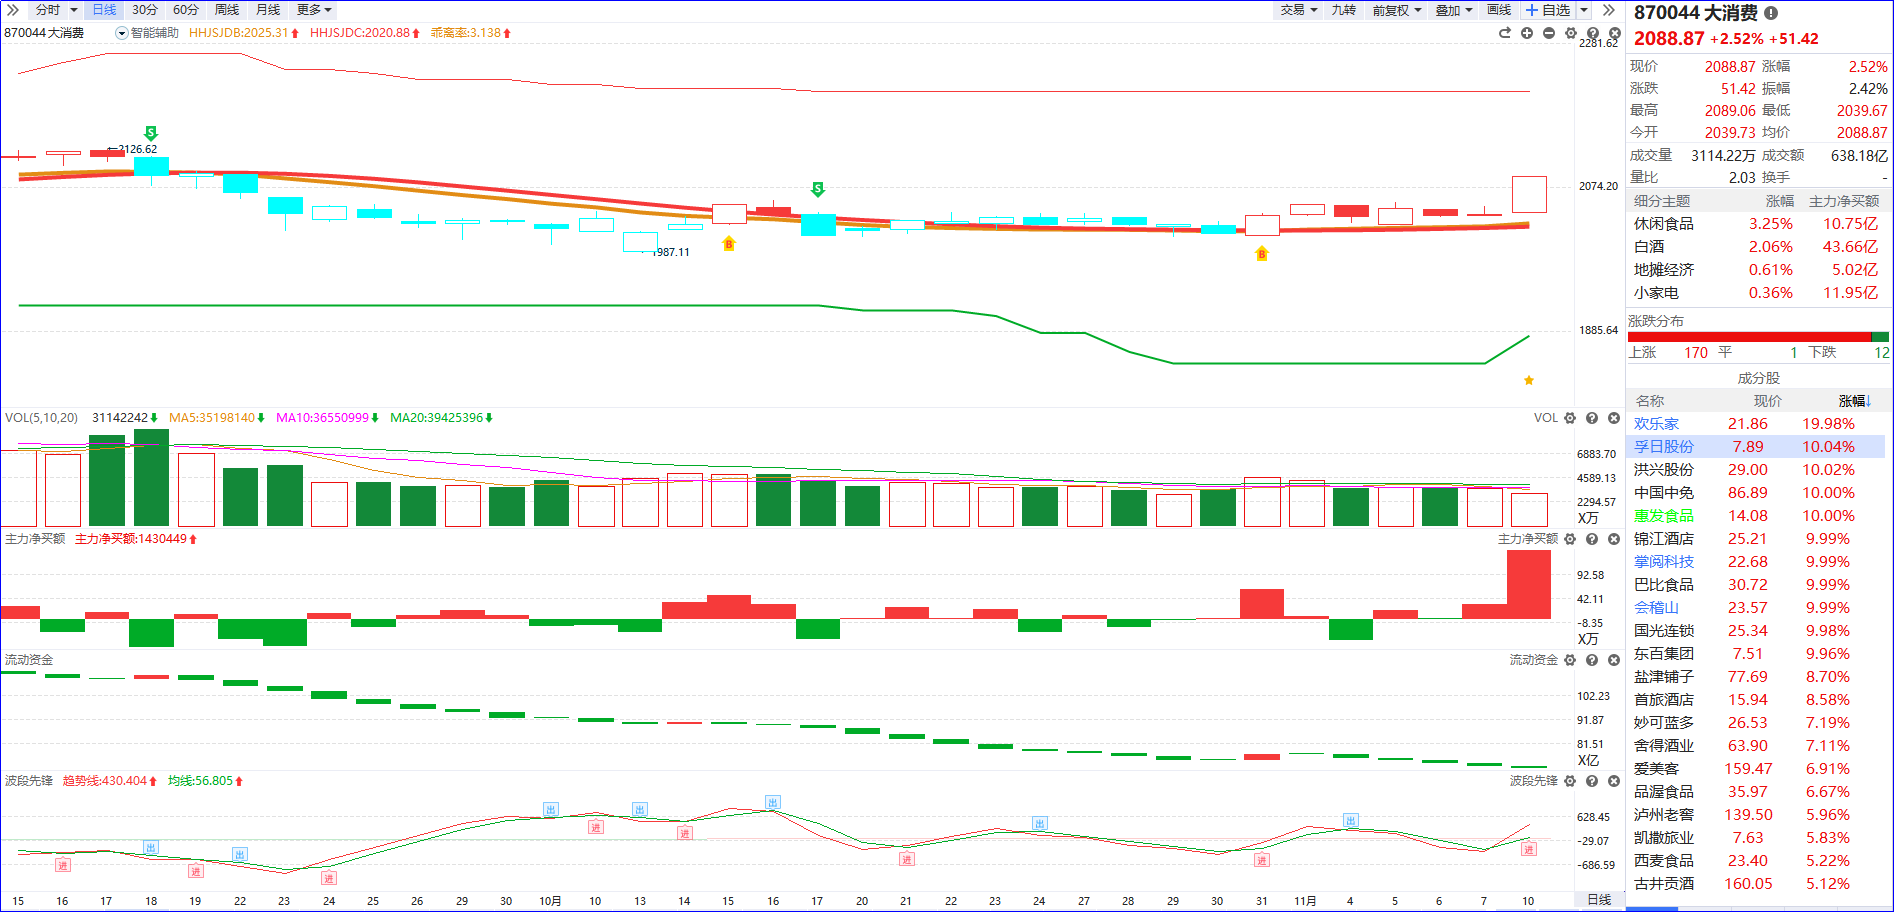Click the share arrow icon above main chart
Image resolution: width=1894 pixels, height=912 pixels.
1505,33
